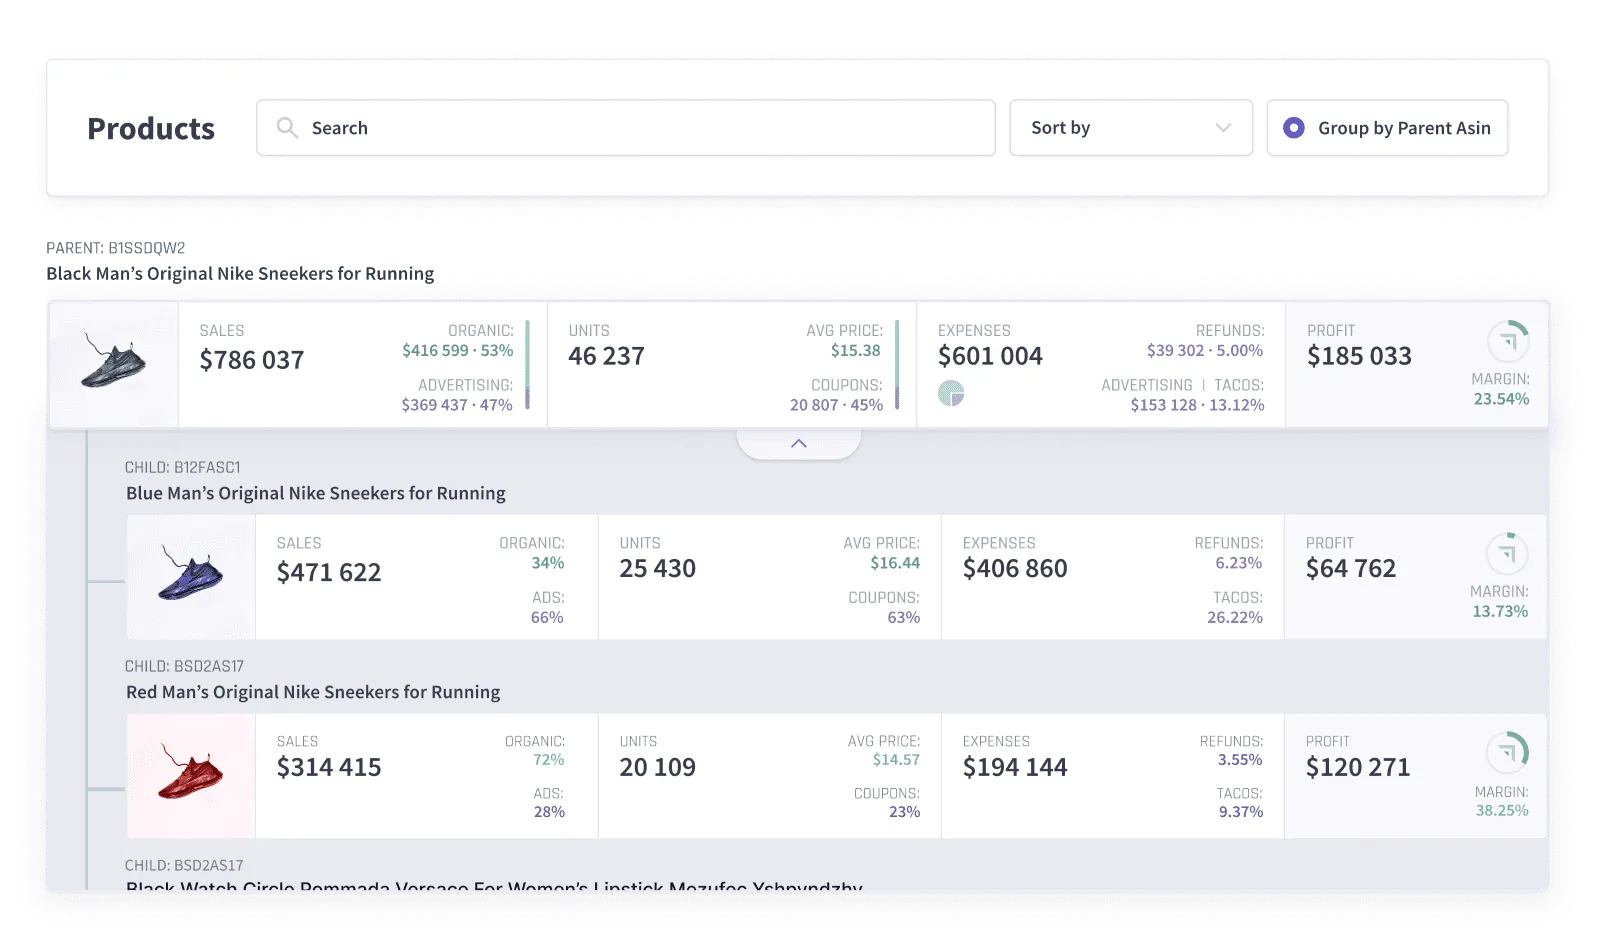This screenshot has width=1602, height=949.
Task: Collapse the parent product children list
Action: click(799, 443)
